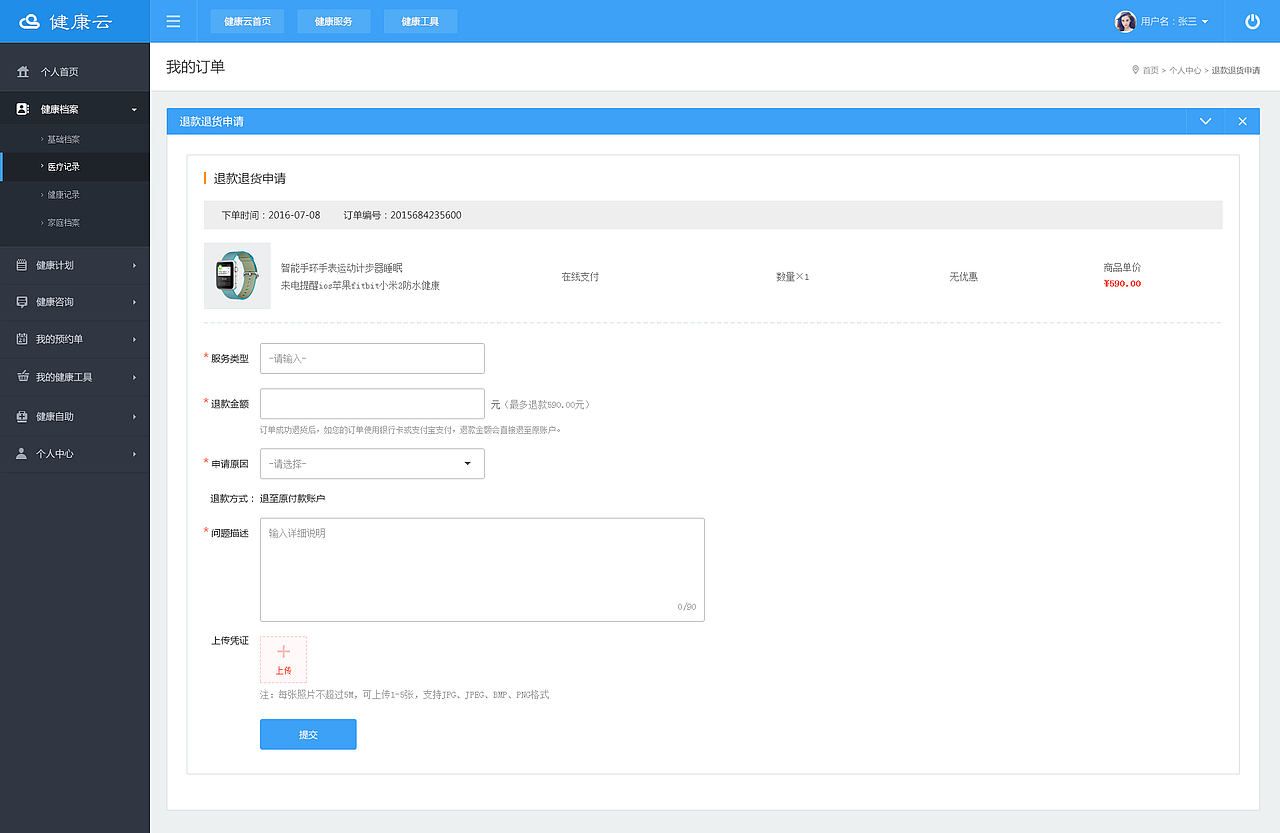Click the order number 2015684235600
The height and width of the screenshot is (833, 1280).
click(x=426, y=216)
